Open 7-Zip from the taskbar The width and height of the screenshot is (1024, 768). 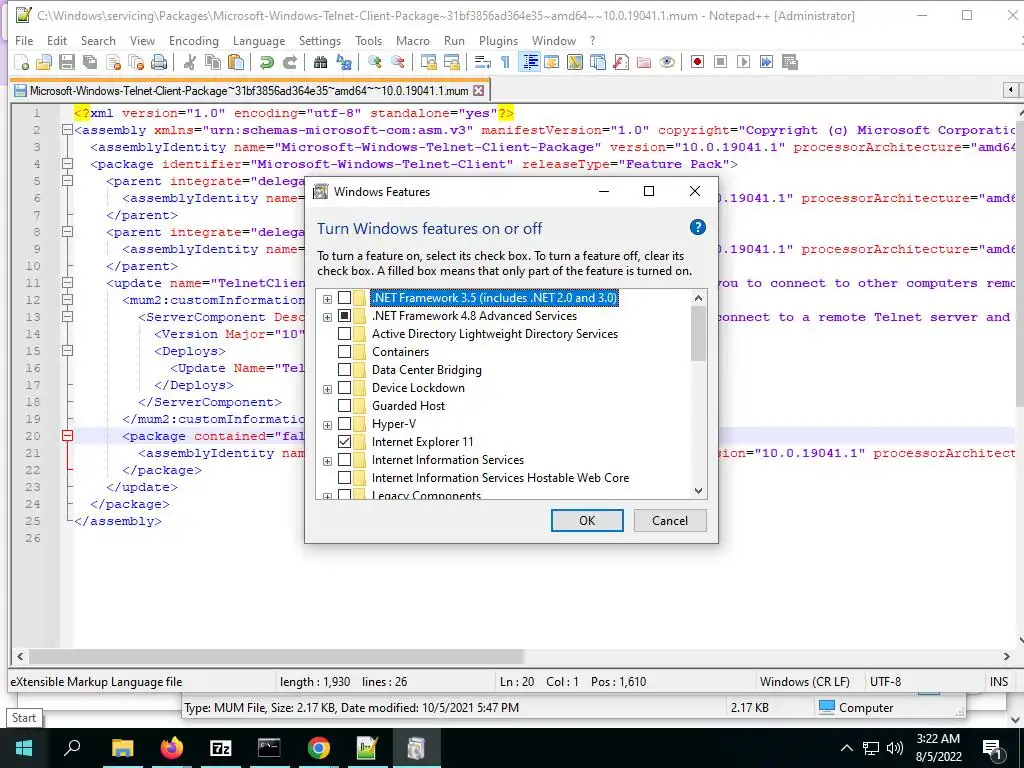[221, 748]
